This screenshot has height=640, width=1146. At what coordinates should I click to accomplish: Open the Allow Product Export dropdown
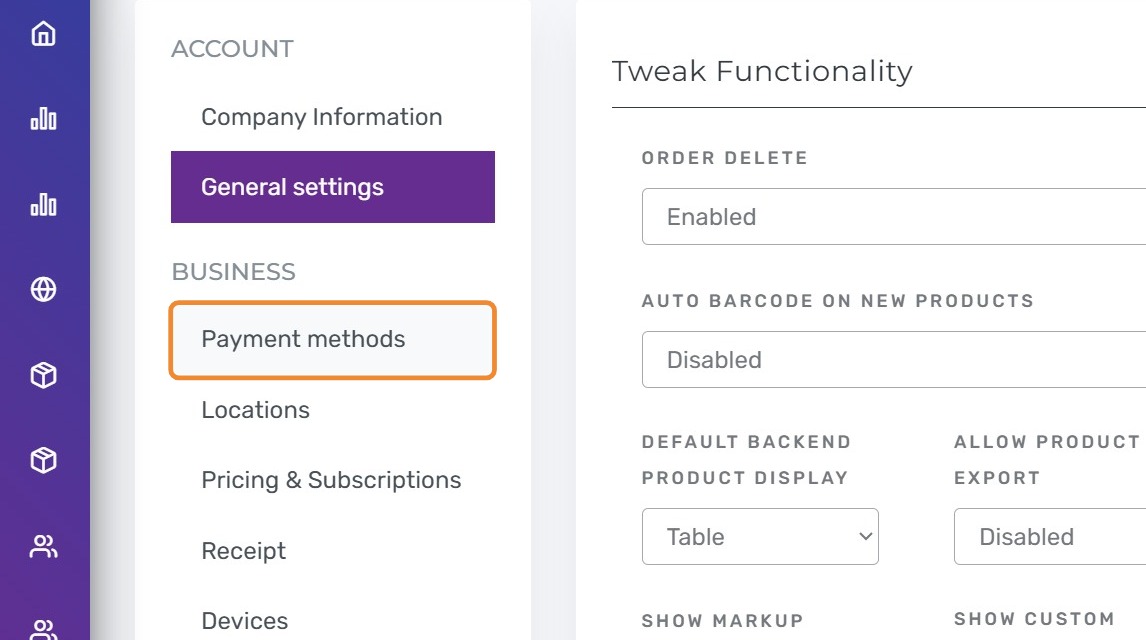pyautogui.click(x=1050, y=536)
